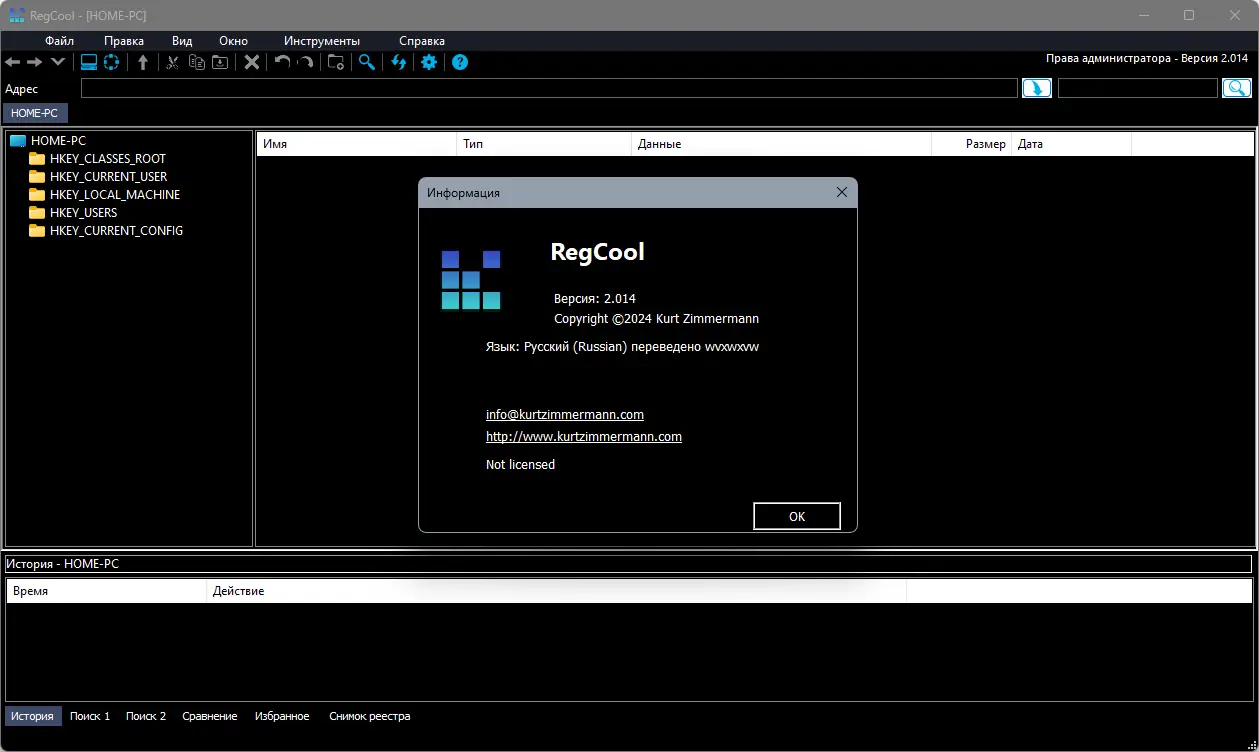This screenshot has width=1259, height=752.
Task: Open the Справка menu
Action: coord(422,41)
